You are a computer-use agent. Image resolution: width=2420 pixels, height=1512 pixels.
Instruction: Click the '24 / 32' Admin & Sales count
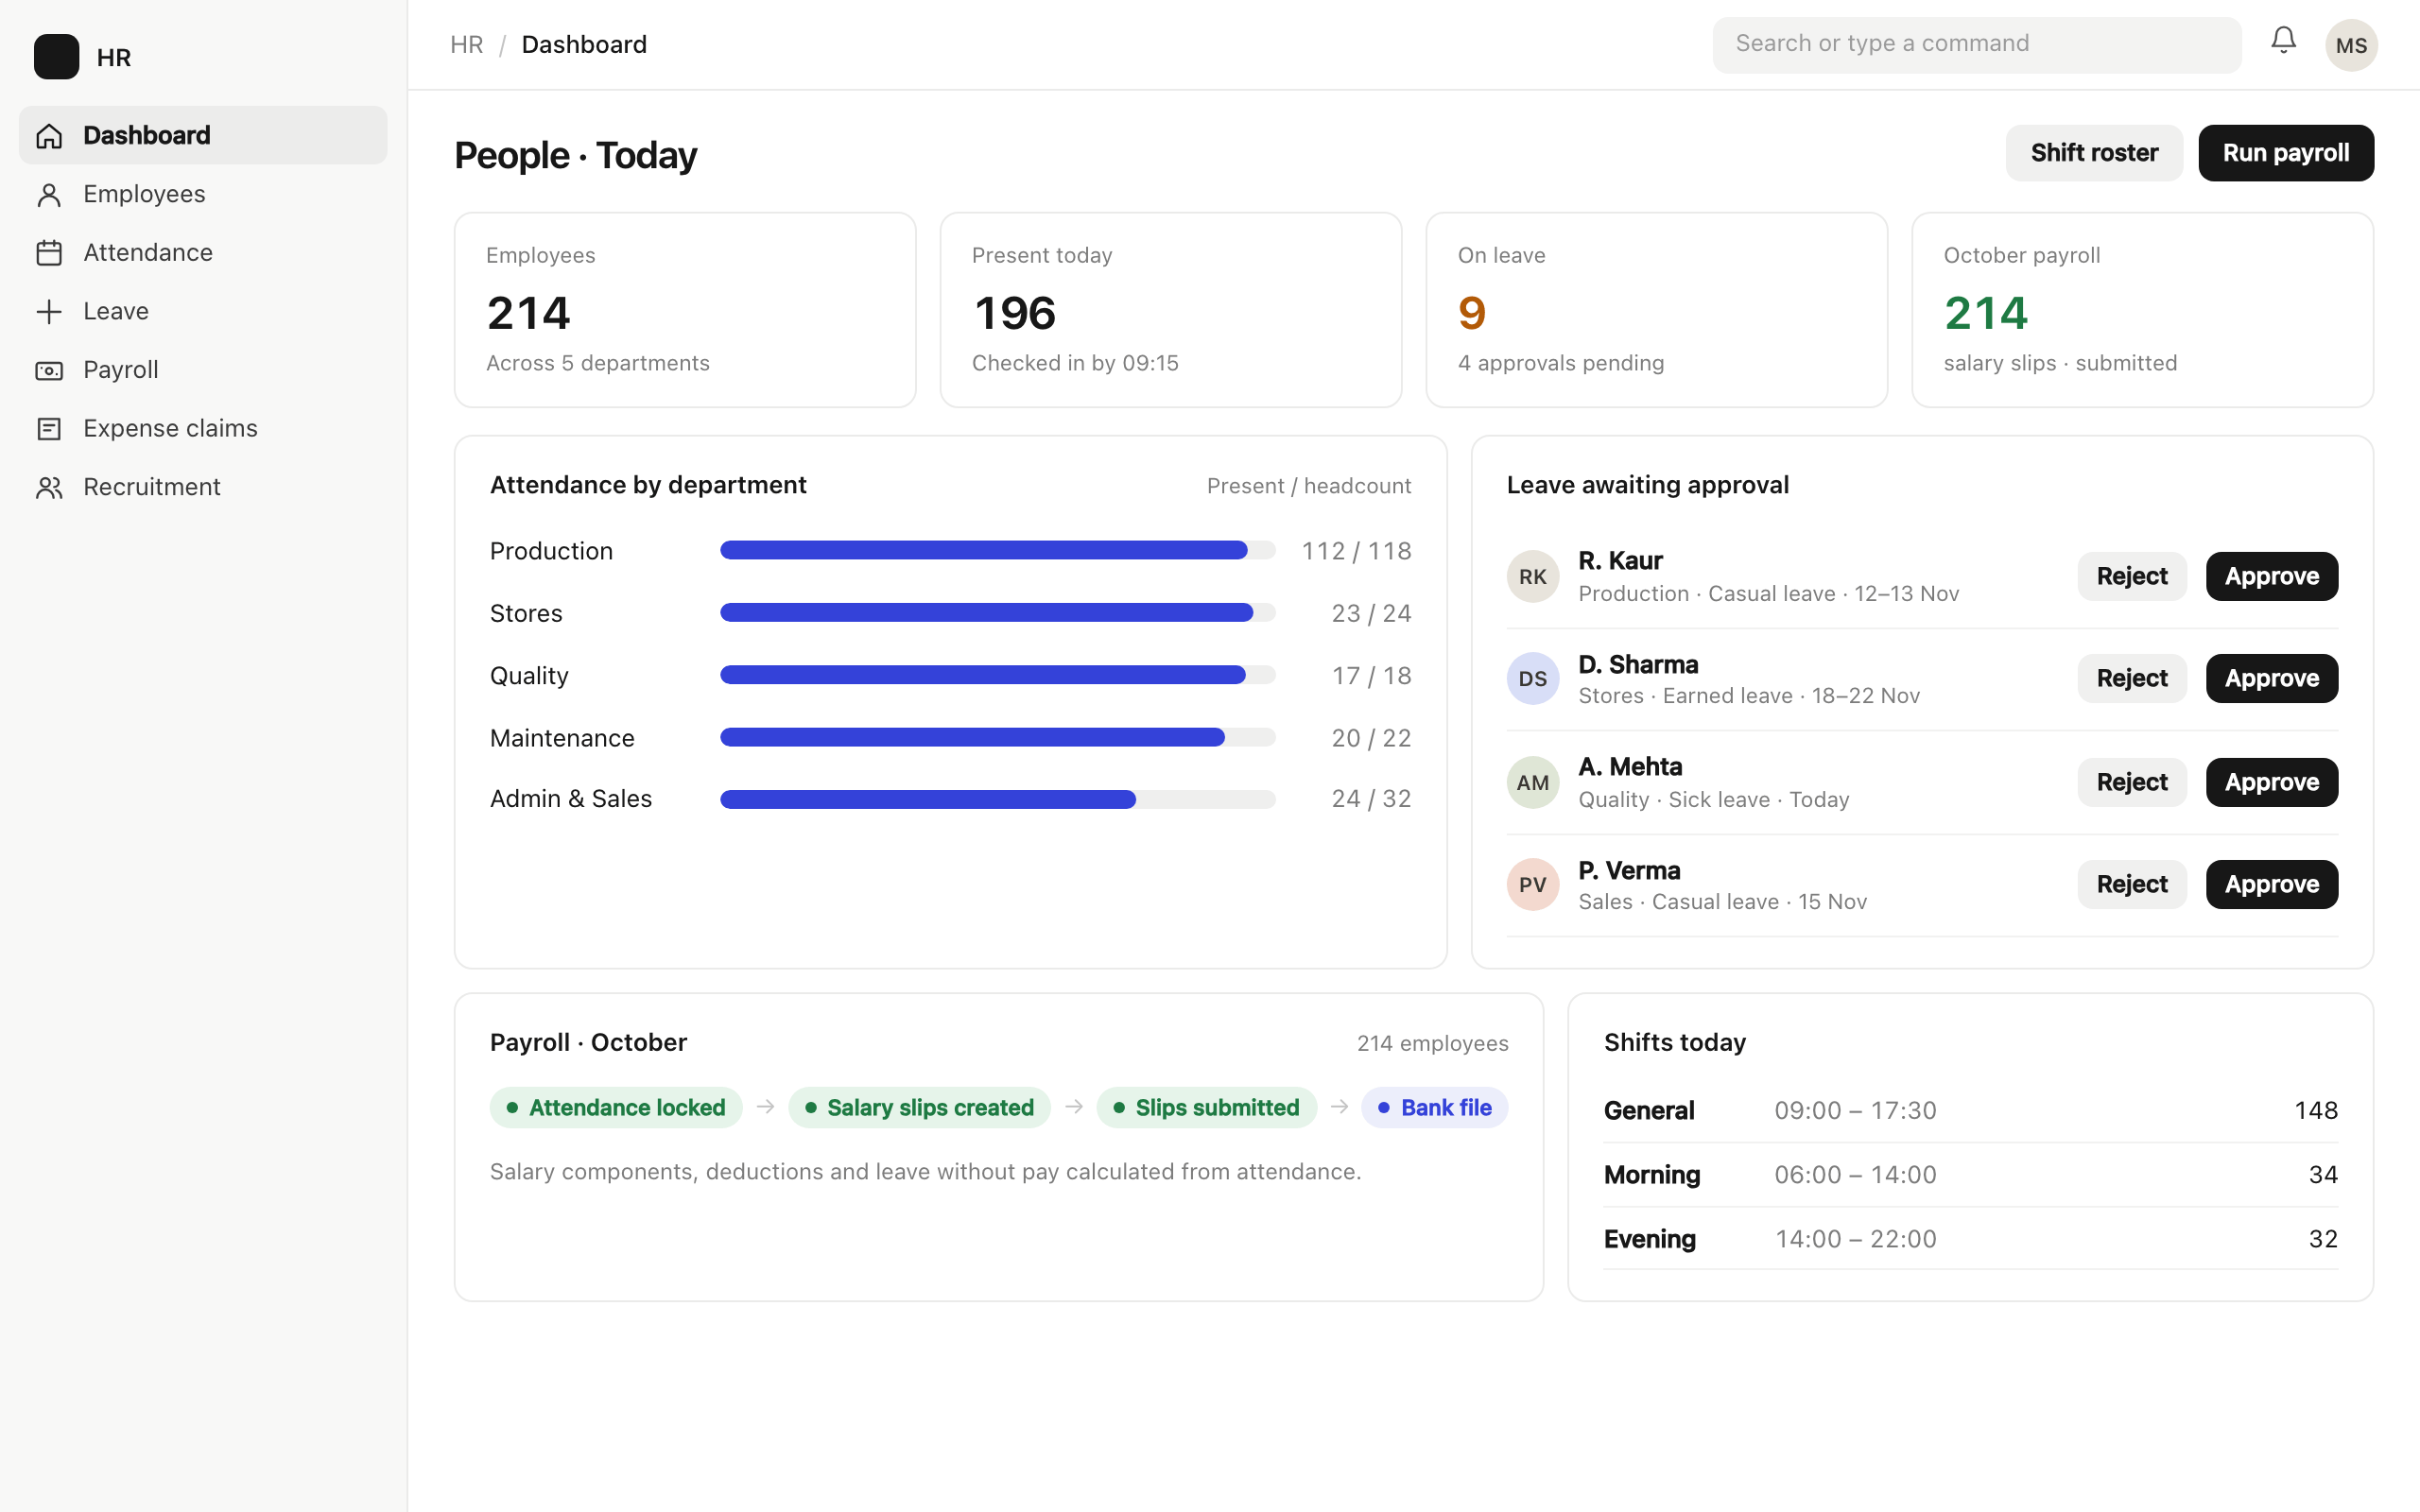click(1371, 799)
